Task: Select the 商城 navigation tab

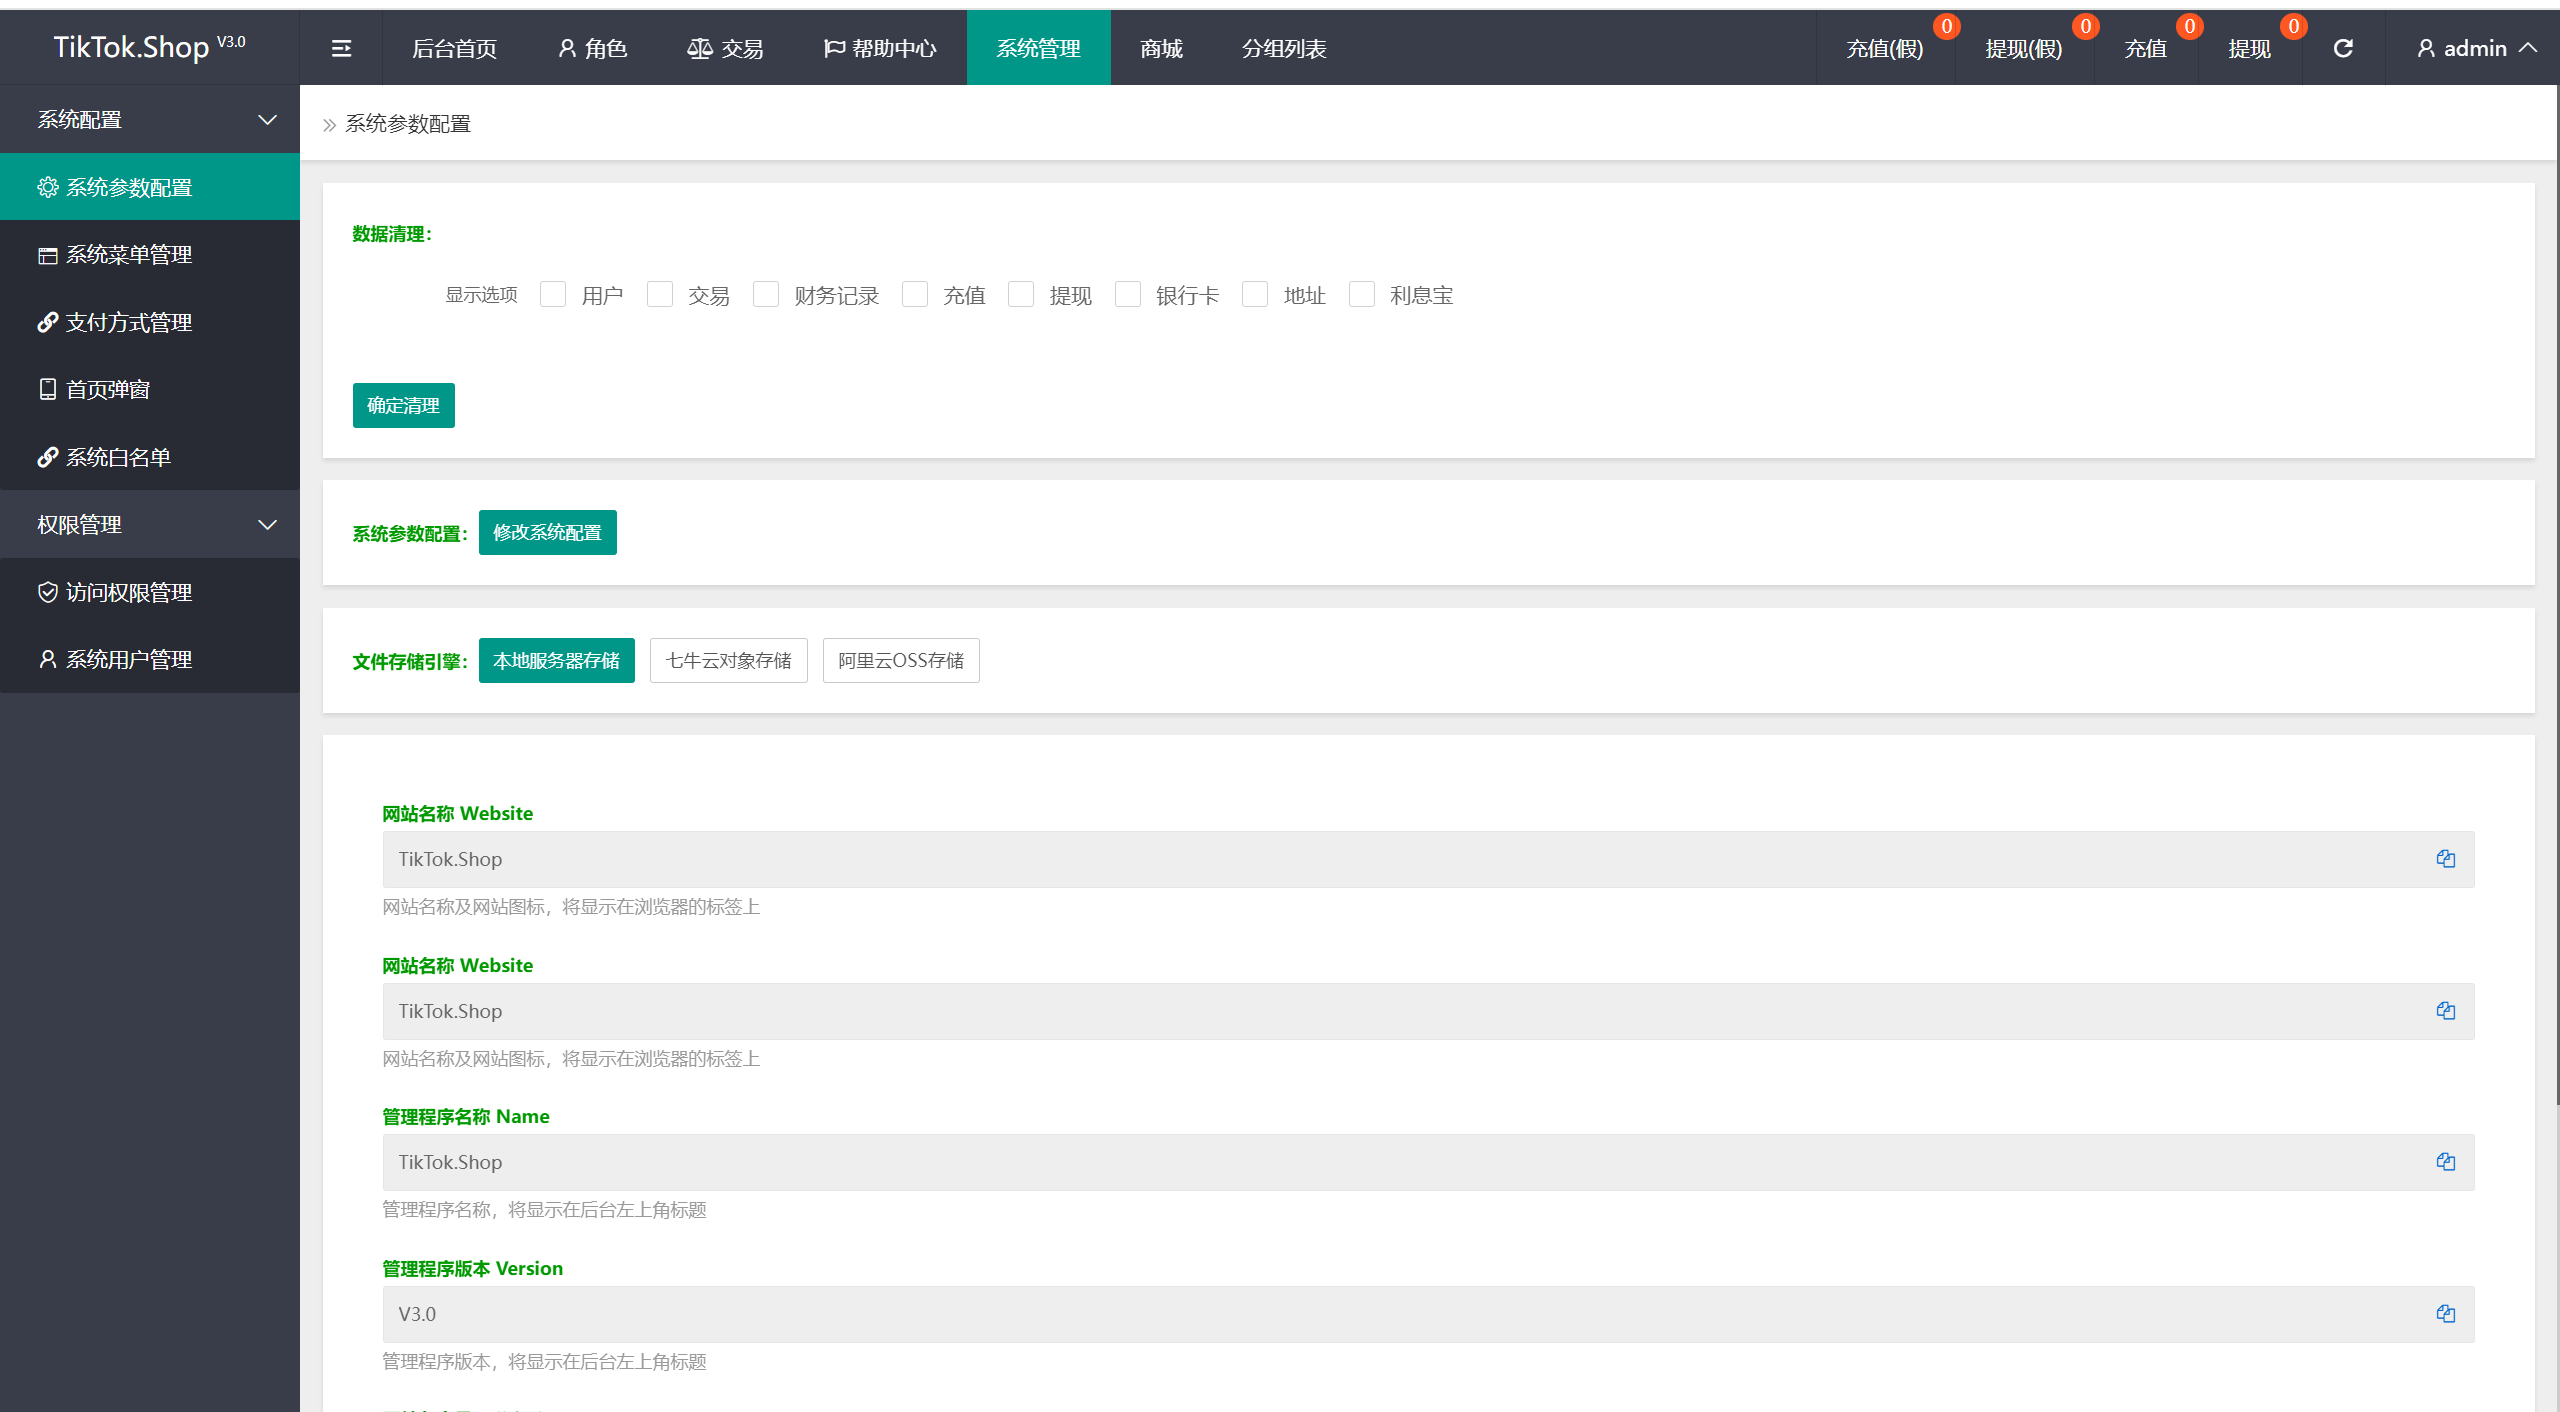Action: 1163,47
